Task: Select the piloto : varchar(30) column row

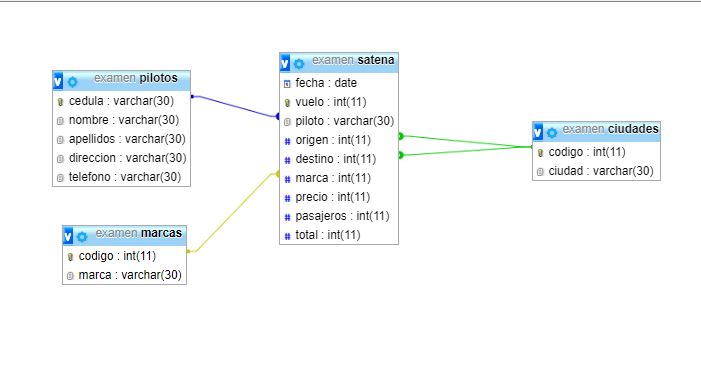Action: click(x=339, y=121)
